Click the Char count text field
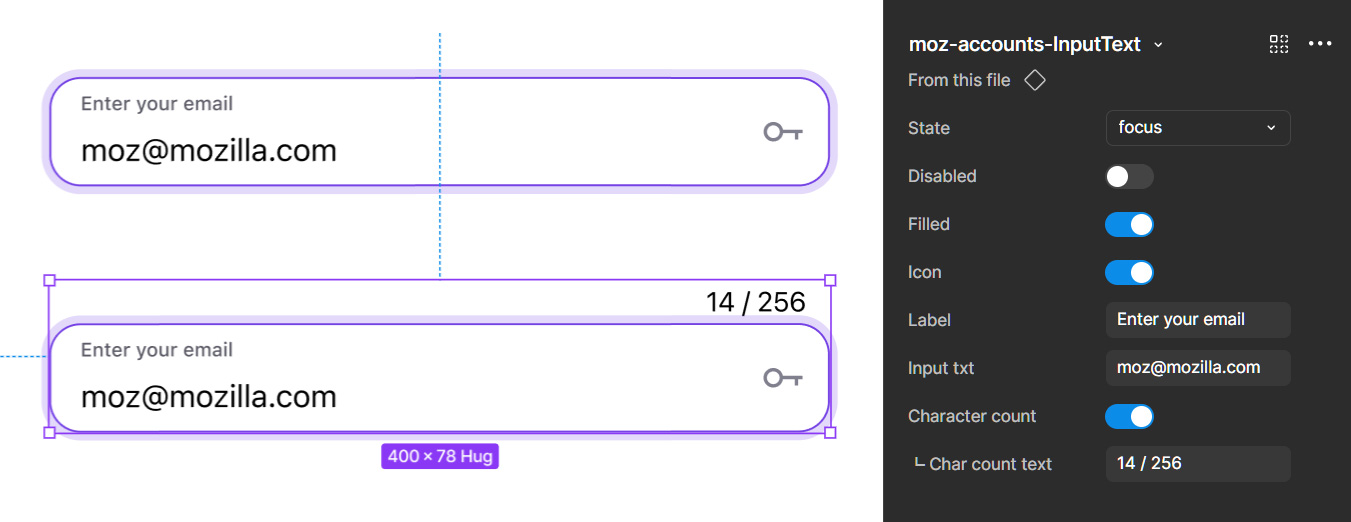The height and width of the screenshot is (522, 1351). click(x=1197, y=464)
